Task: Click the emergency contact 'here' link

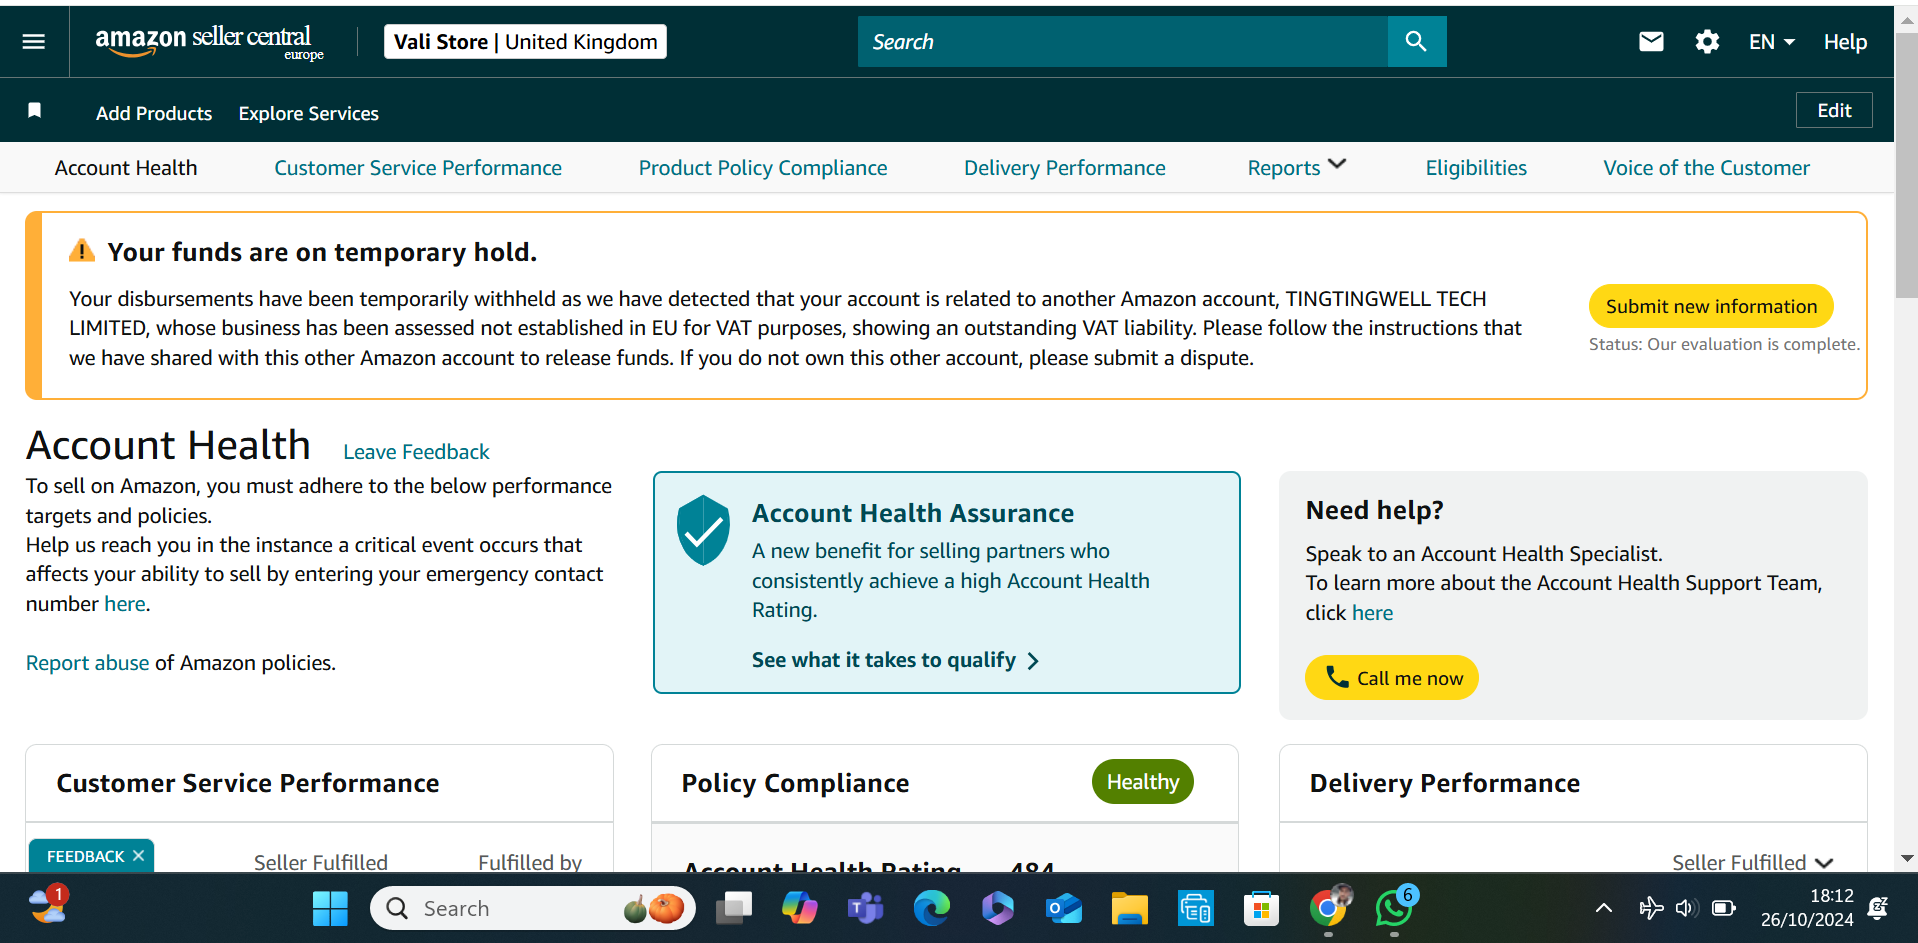Action: (125, 603)
